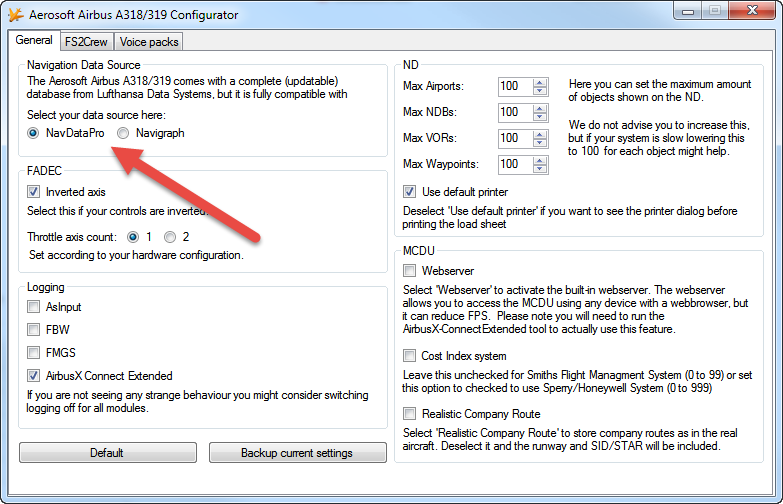Increase Max NDBs with up arrow

click(540, 108)
